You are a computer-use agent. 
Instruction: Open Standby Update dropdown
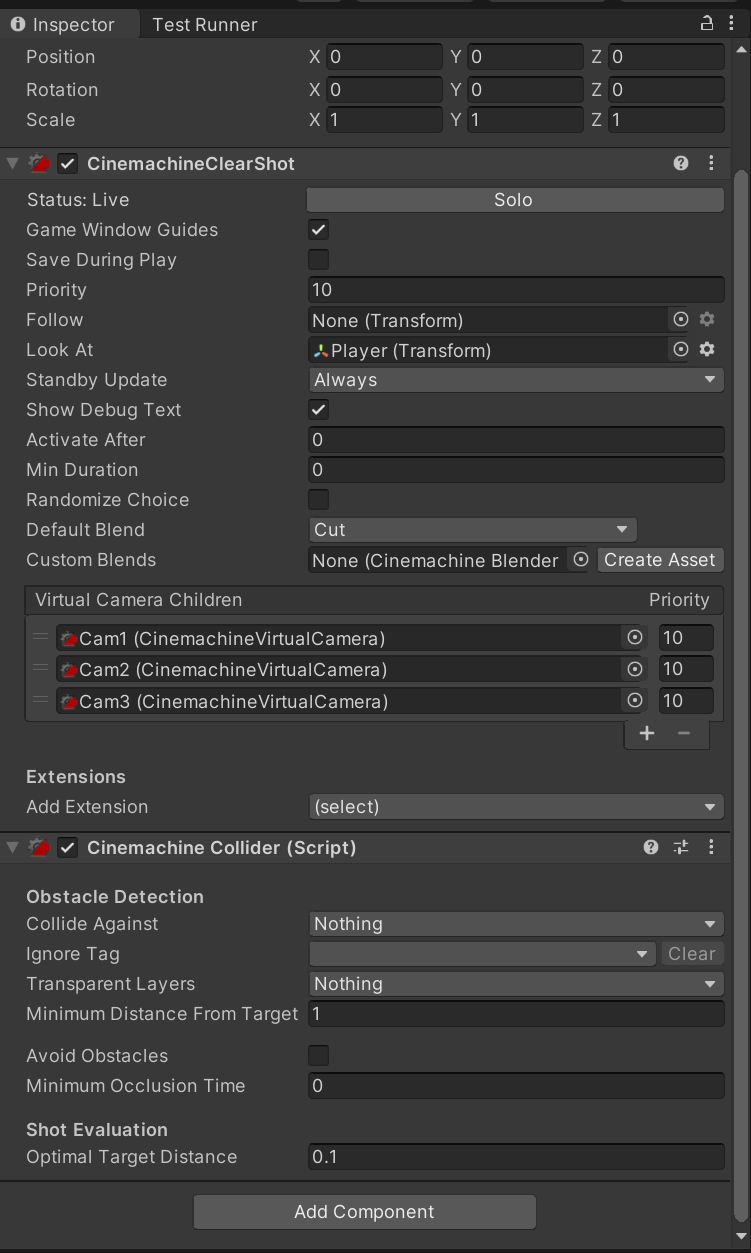point(514,380)
